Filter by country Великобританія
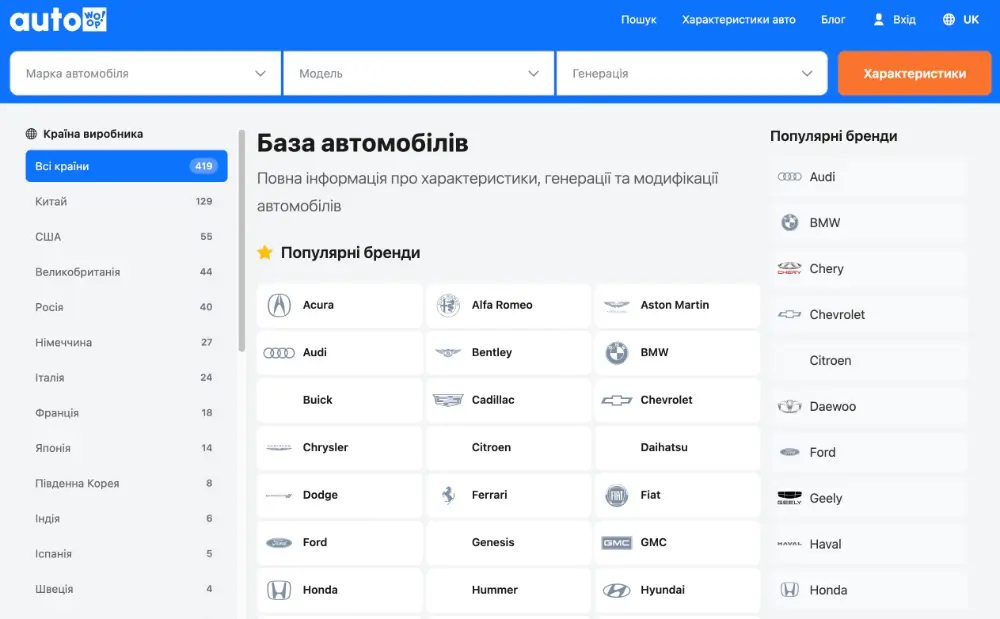1000x619 pixels. coord(126,272)
